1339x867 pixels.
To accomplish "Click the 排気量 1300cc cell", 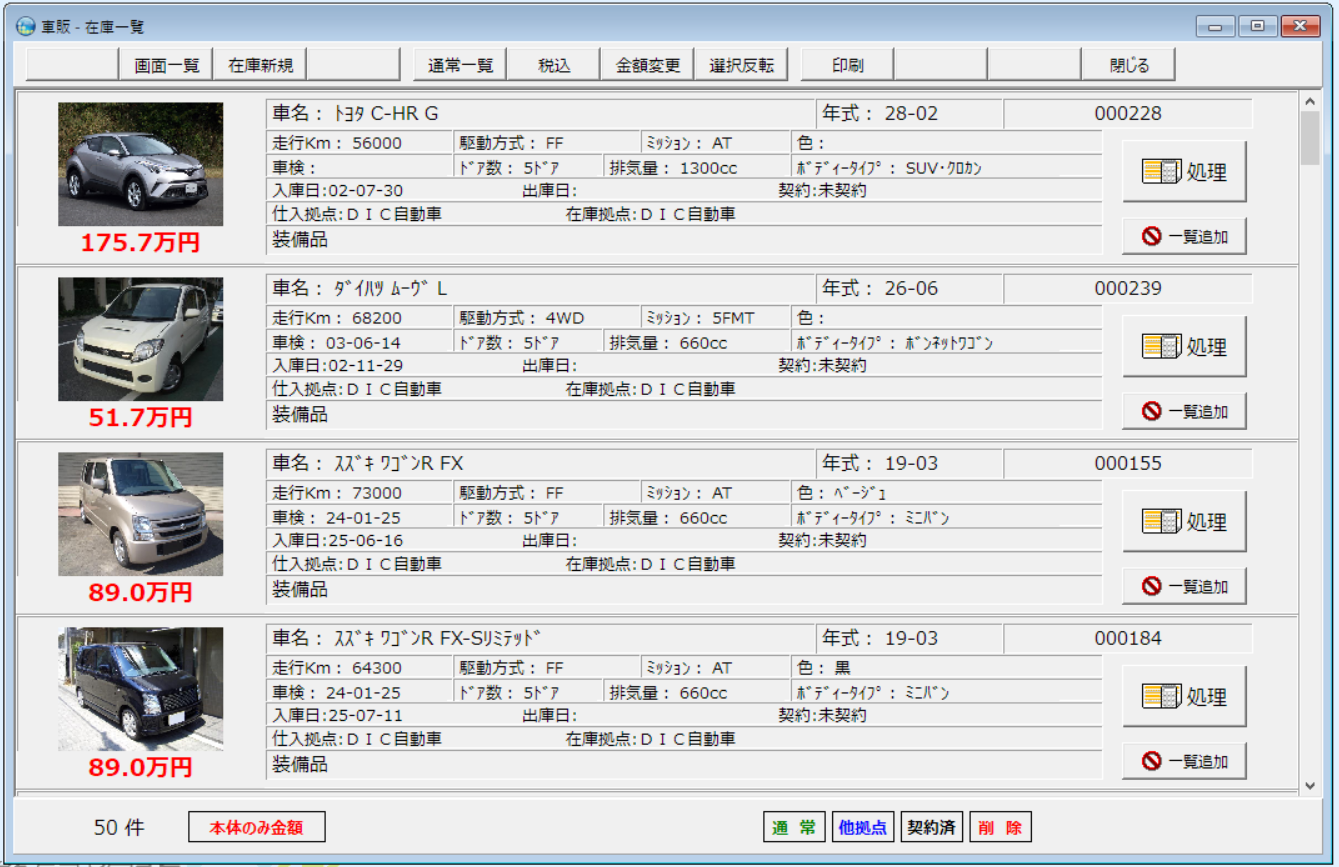I will point(697,168).
